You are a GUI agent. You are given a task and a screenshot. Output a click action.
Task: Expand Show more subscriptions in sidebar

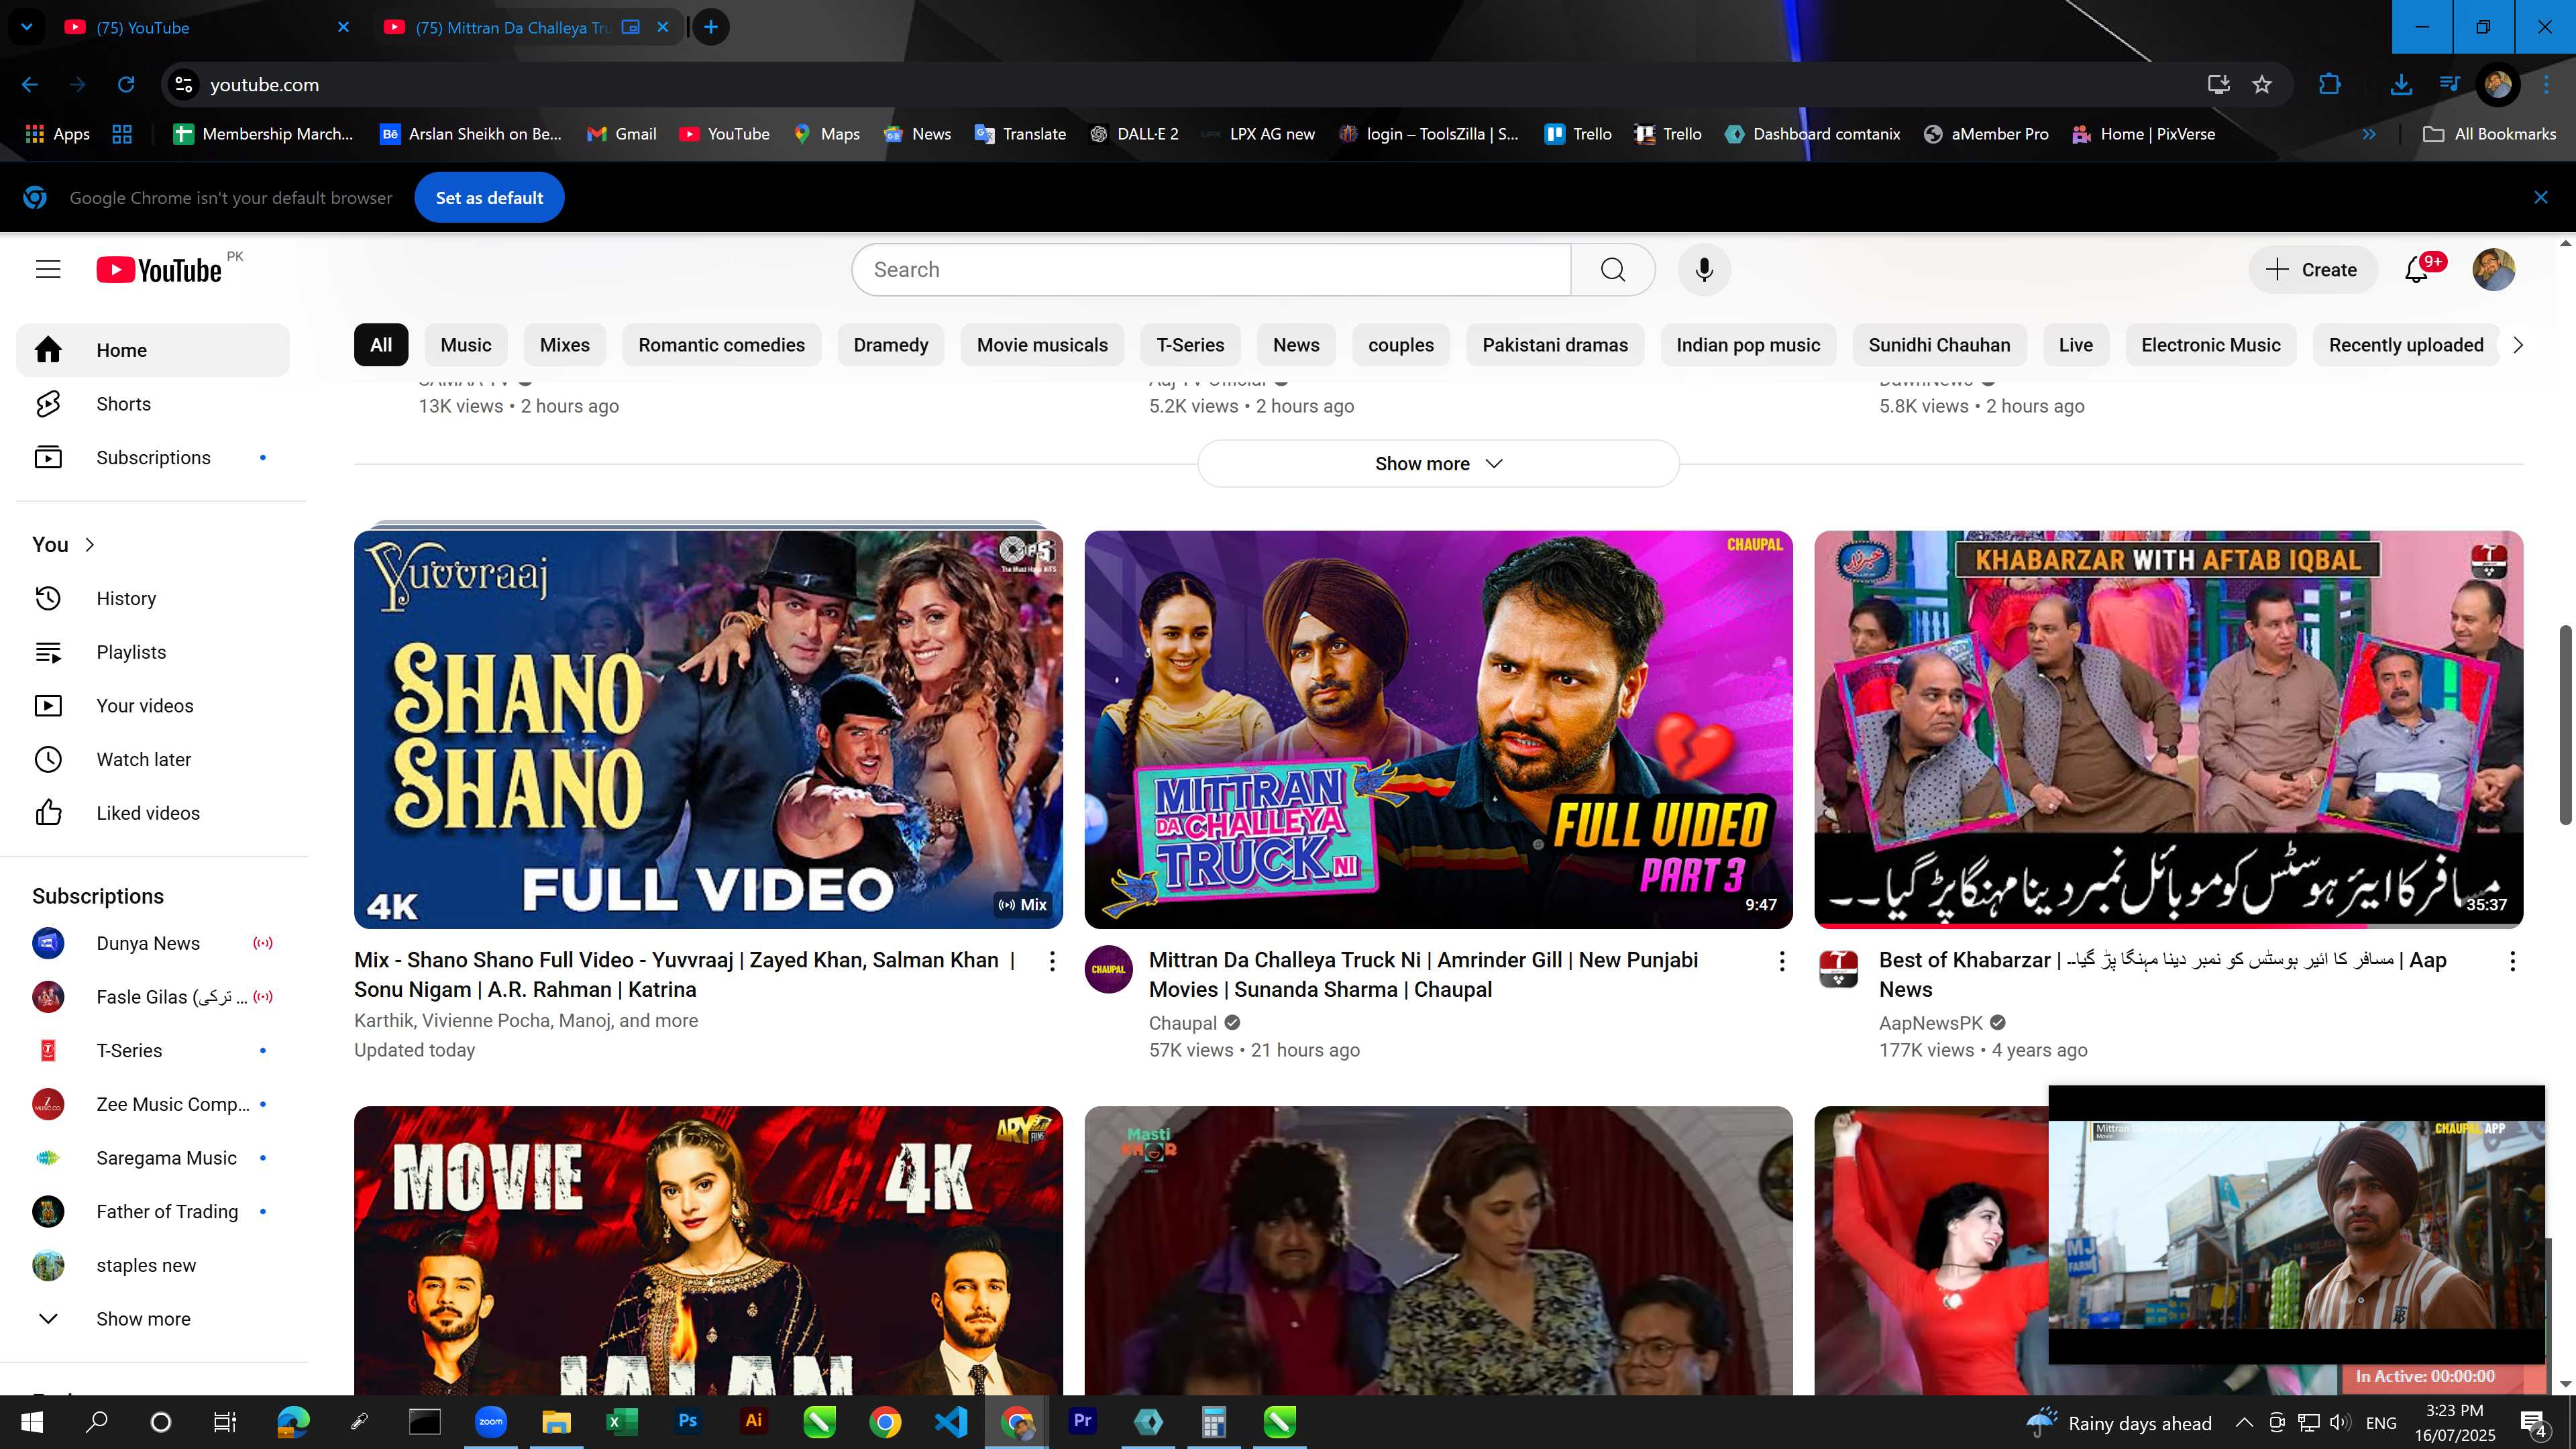click(x=153, y=1318)
